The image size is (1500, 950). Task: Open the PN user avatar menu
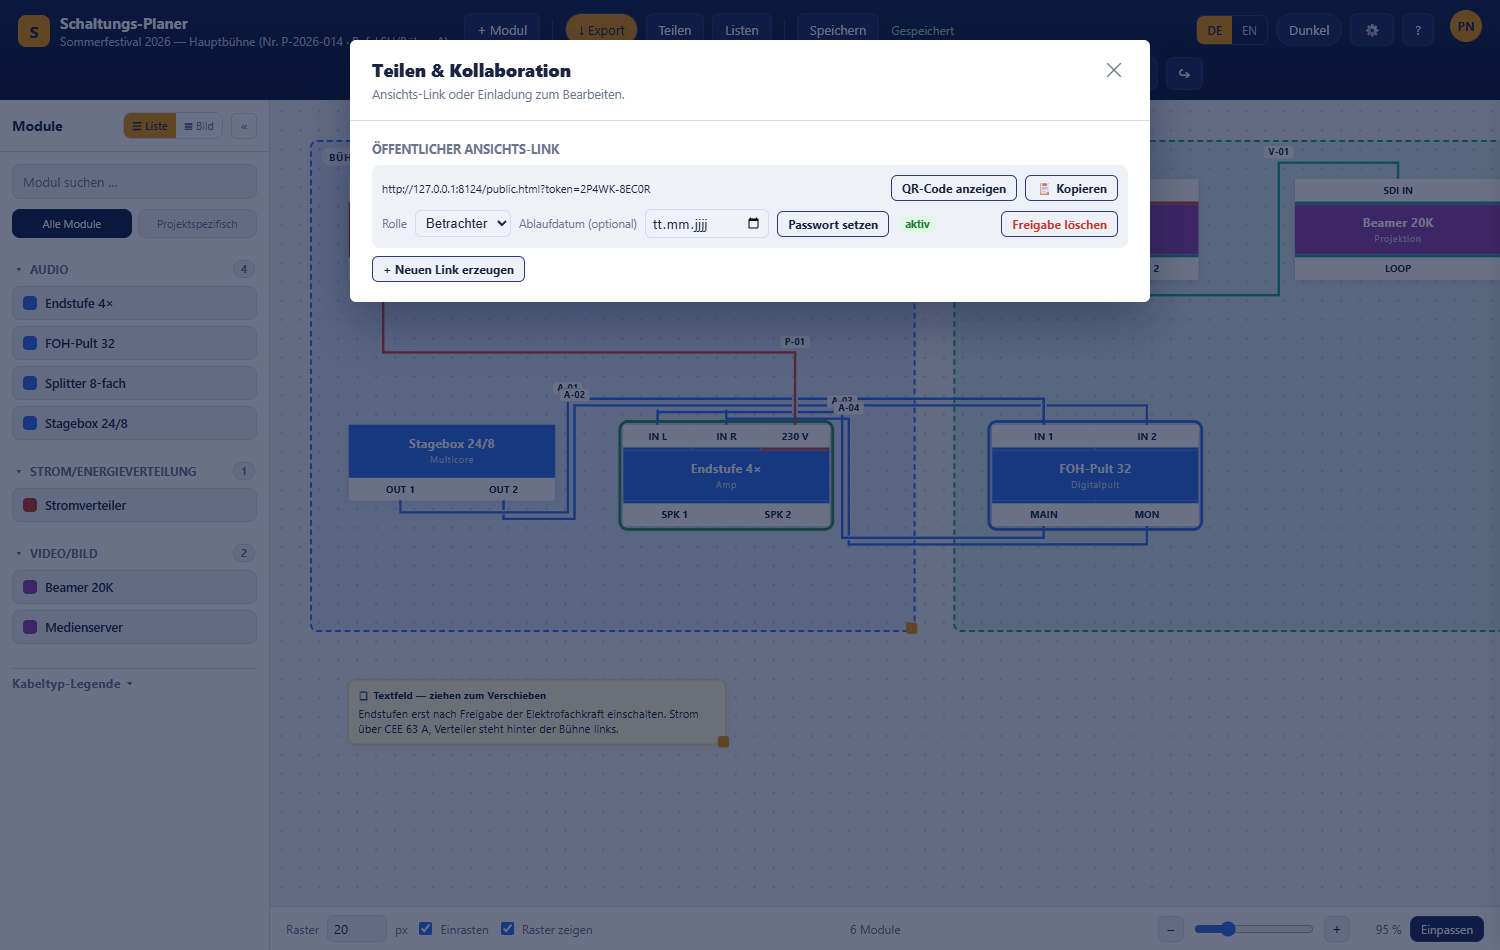(x=1466, y=27)
